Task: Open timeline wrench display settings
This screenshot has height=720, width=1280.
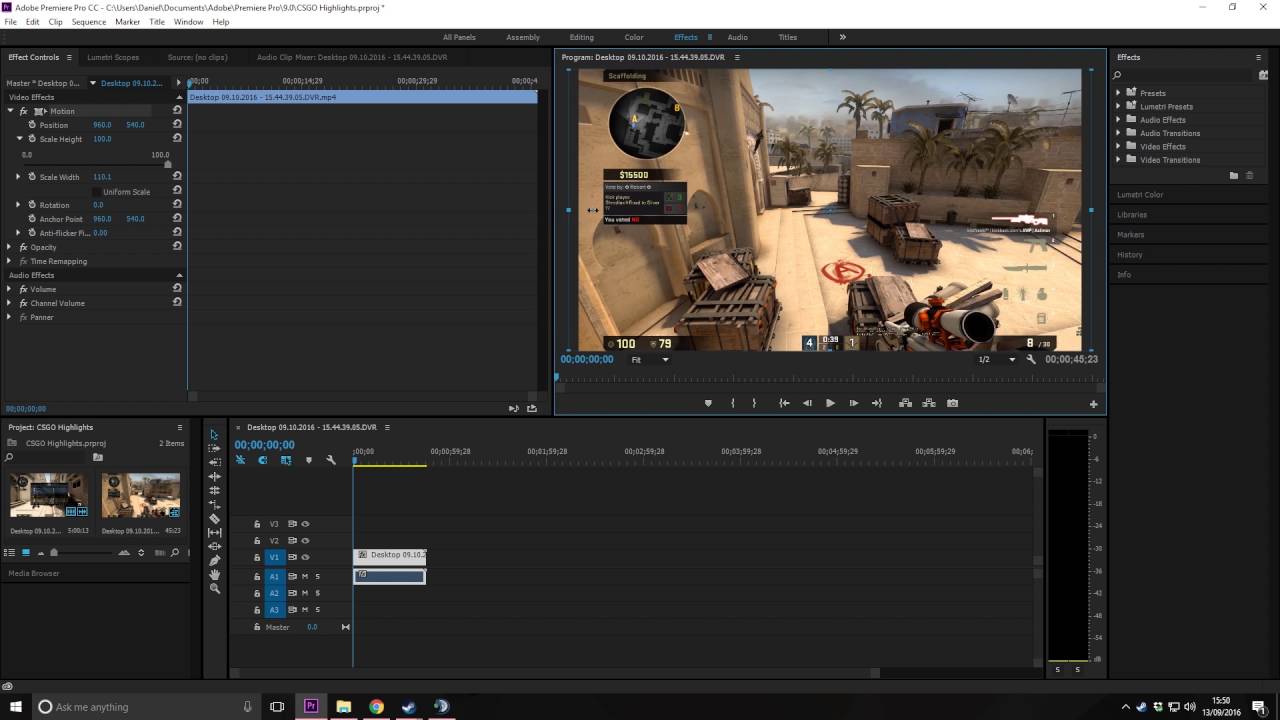Action: 331,460
